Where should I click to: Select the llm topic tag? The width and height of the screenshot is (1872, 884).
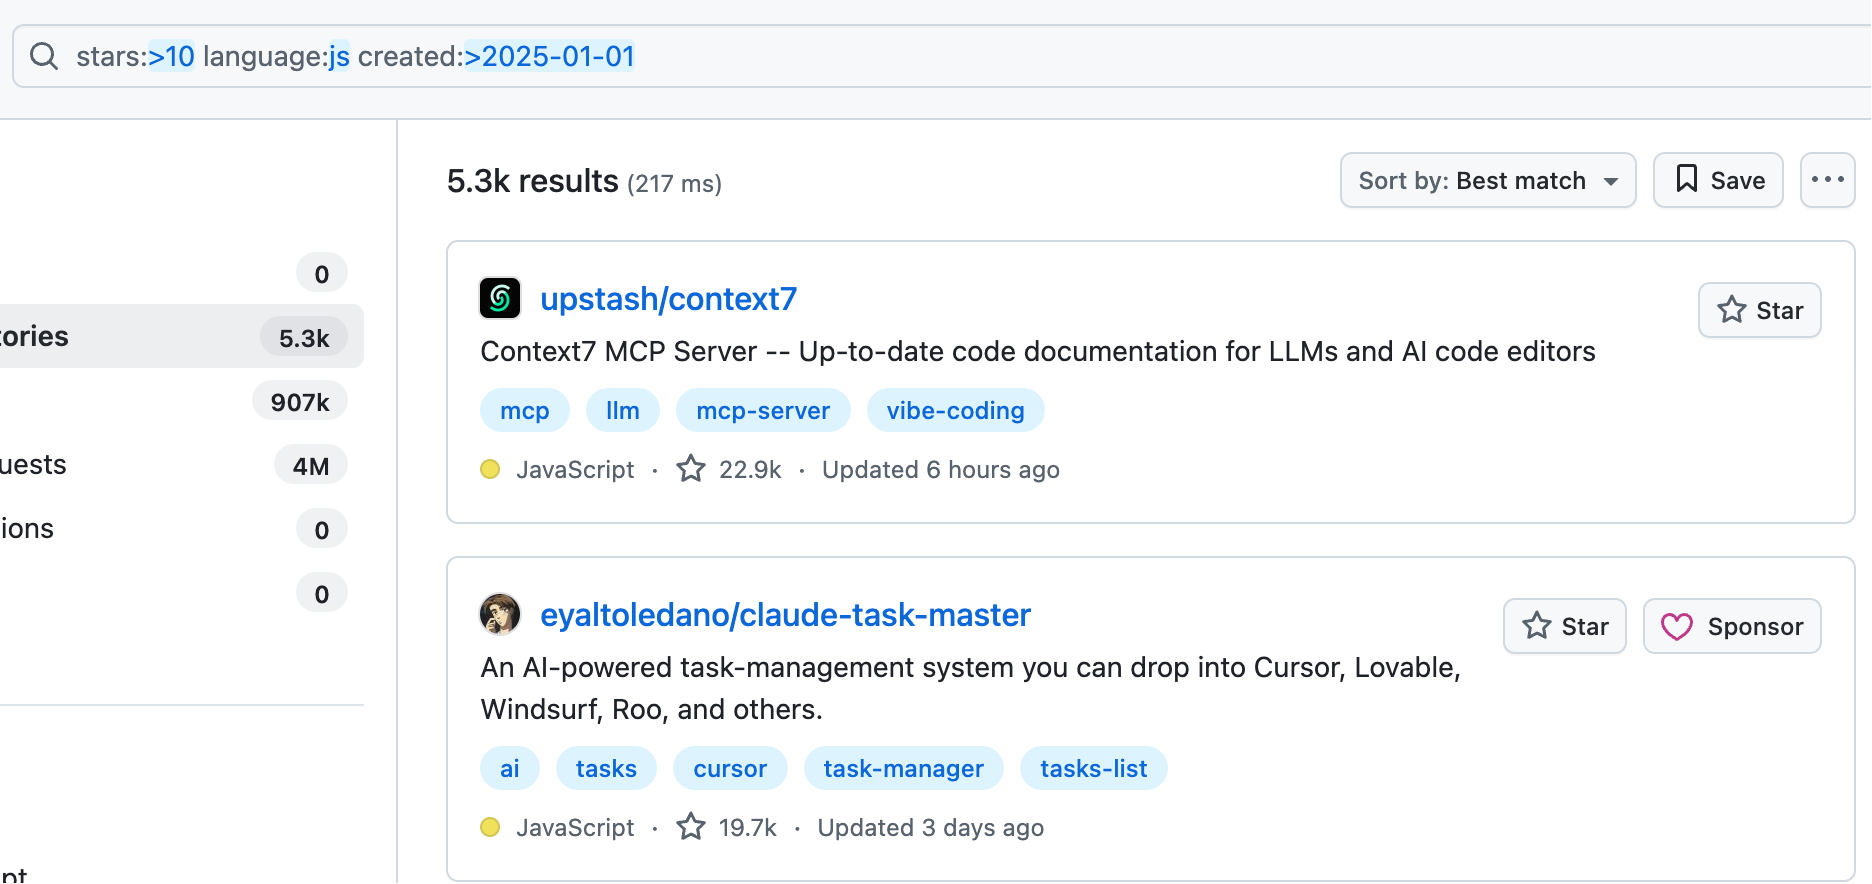(x=623, y=411)
